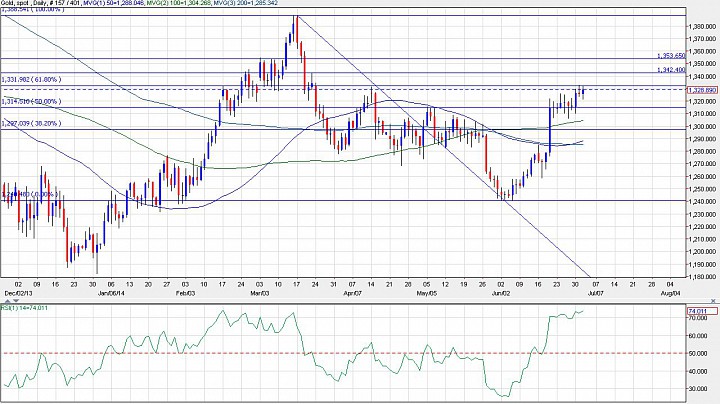Click the Apr/07 date on the time axis

(352, 293)
